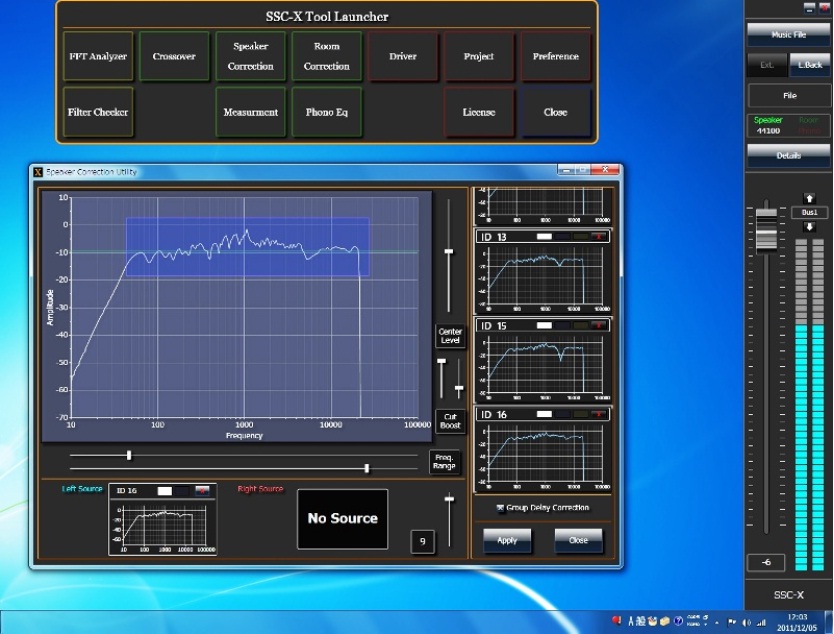Open the Room Correction tool
The width and height of the screenshot is (834, 634).
tap(327, 57)
